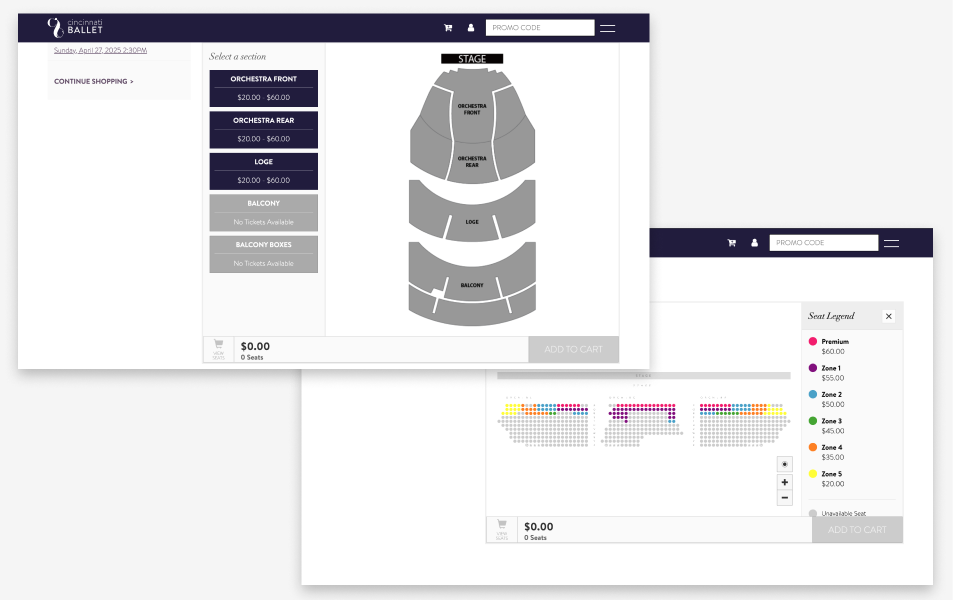Select Orchestra Rear section button

tap(264, 129)
